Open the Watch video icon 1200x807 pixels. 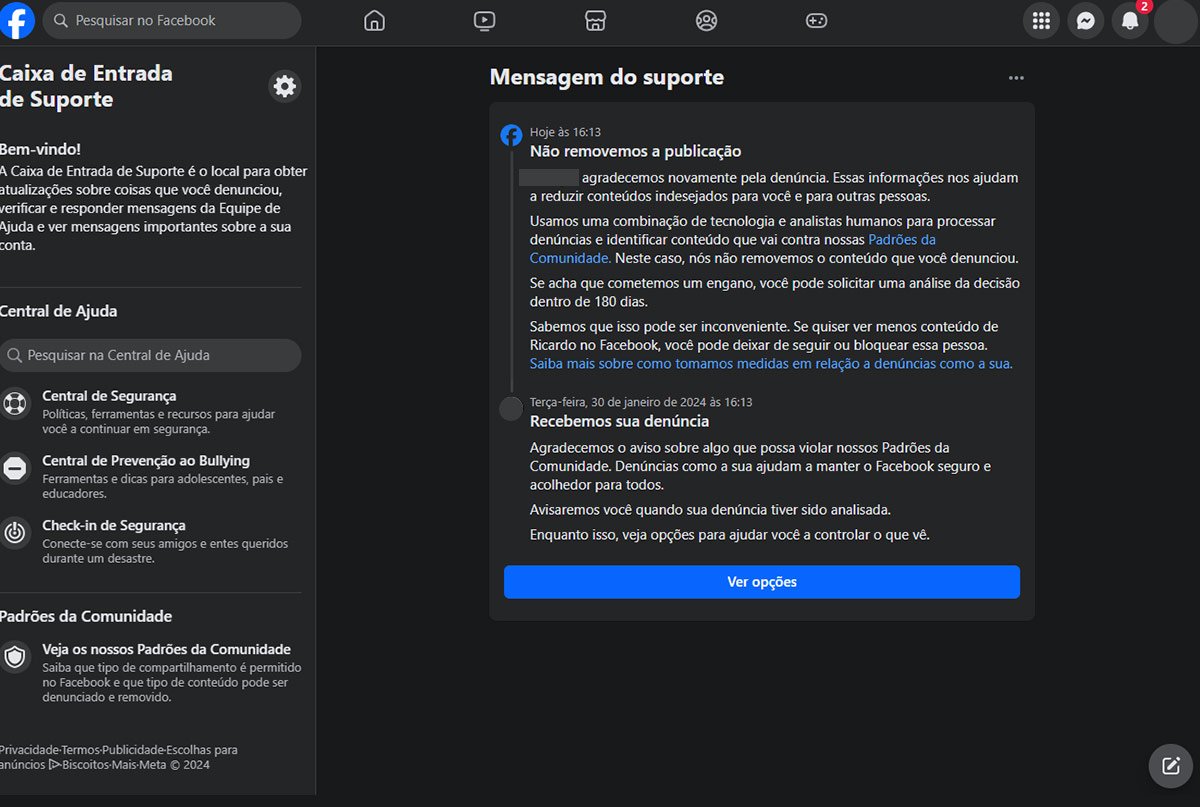point(484,20)
